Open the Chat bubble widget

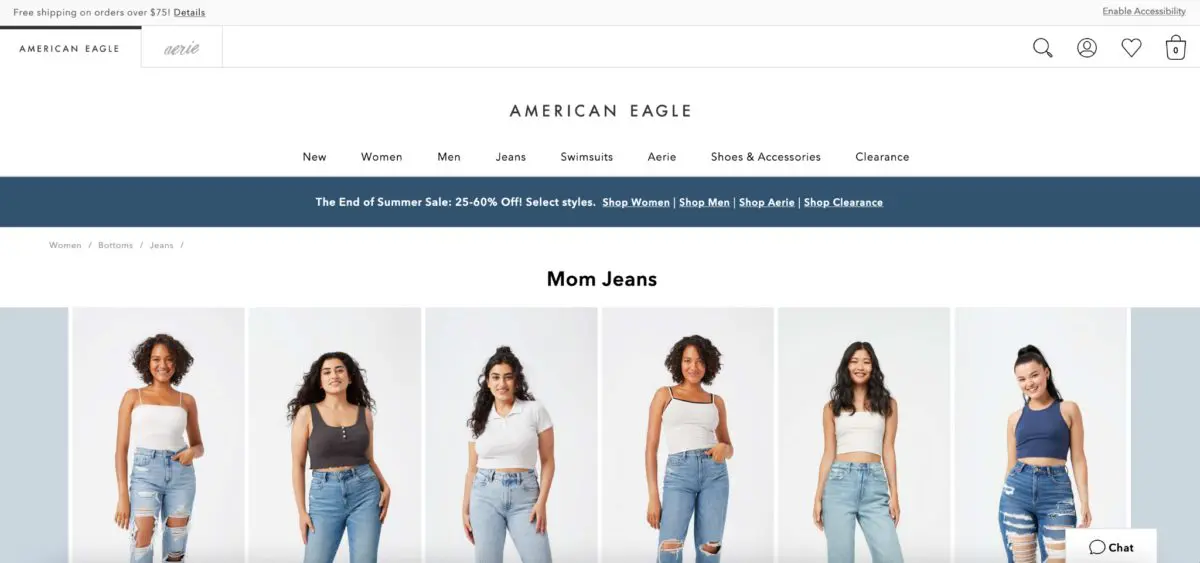coord(1111,547)
